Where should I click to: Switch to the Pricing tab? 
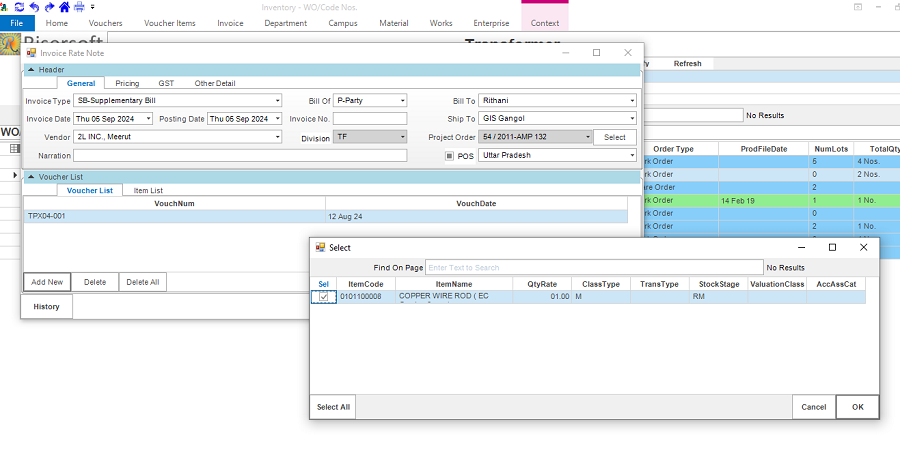[127, 83]
